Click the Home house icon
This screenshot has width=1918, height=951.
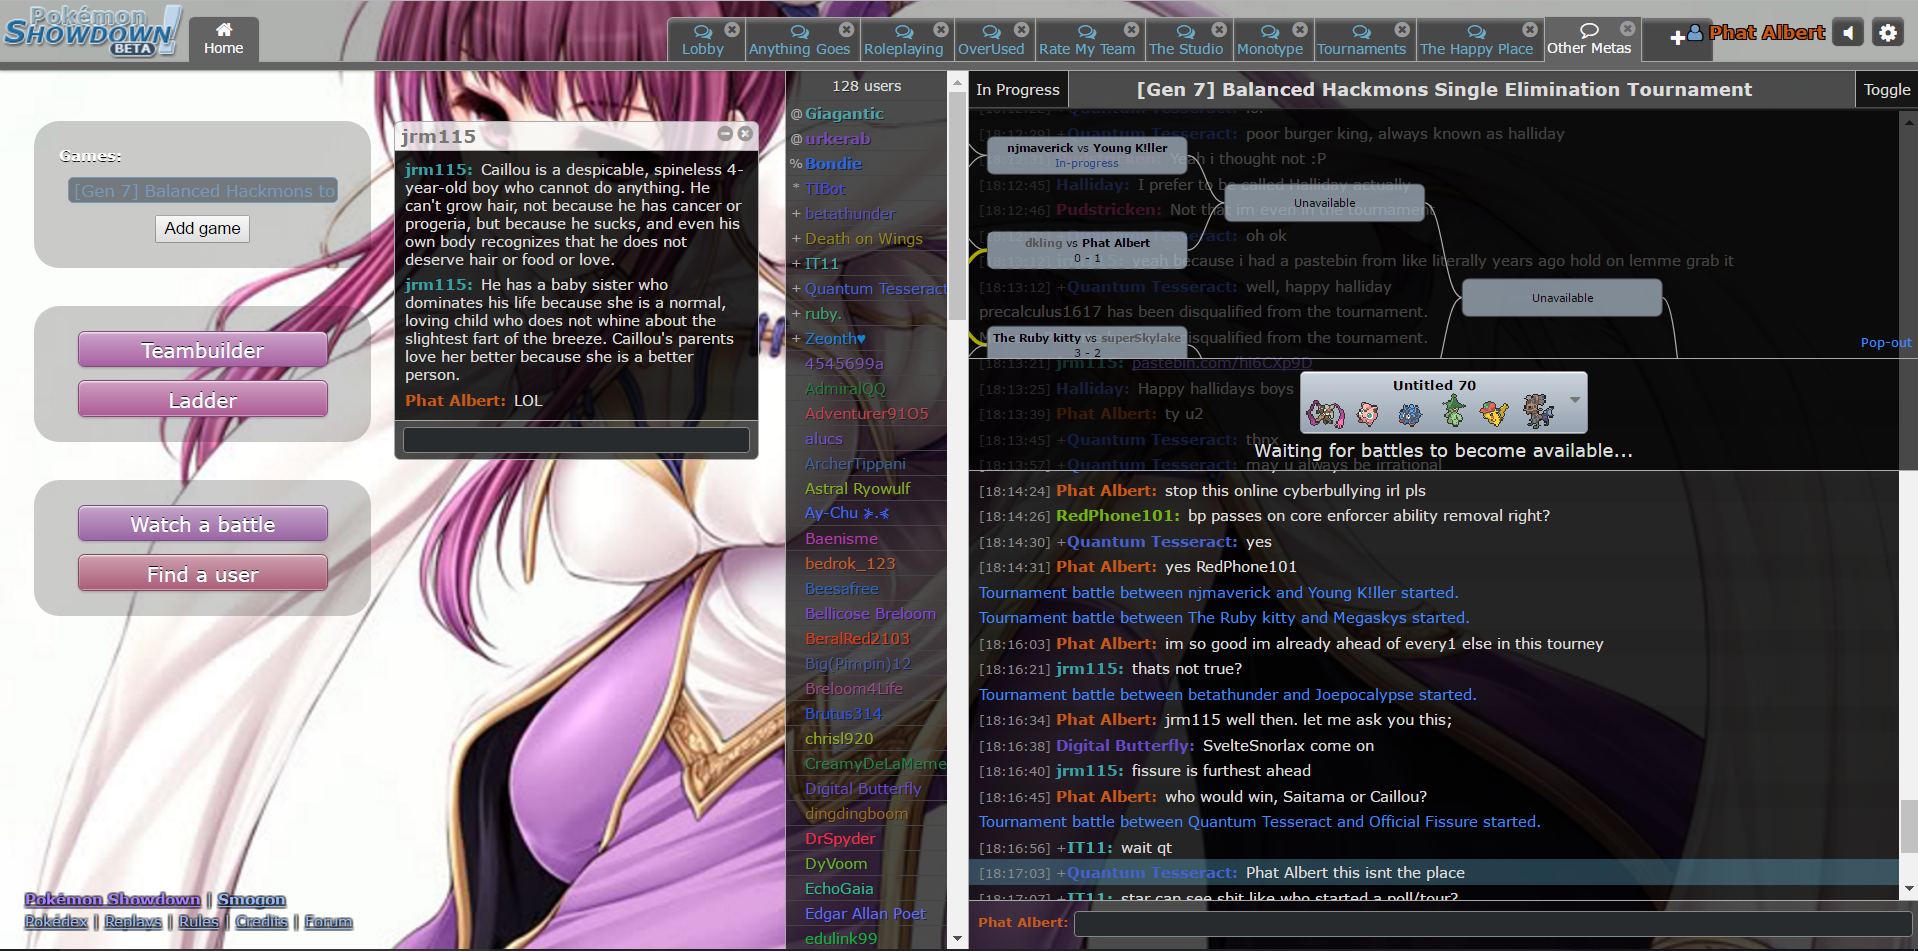(x=224, y=29)
